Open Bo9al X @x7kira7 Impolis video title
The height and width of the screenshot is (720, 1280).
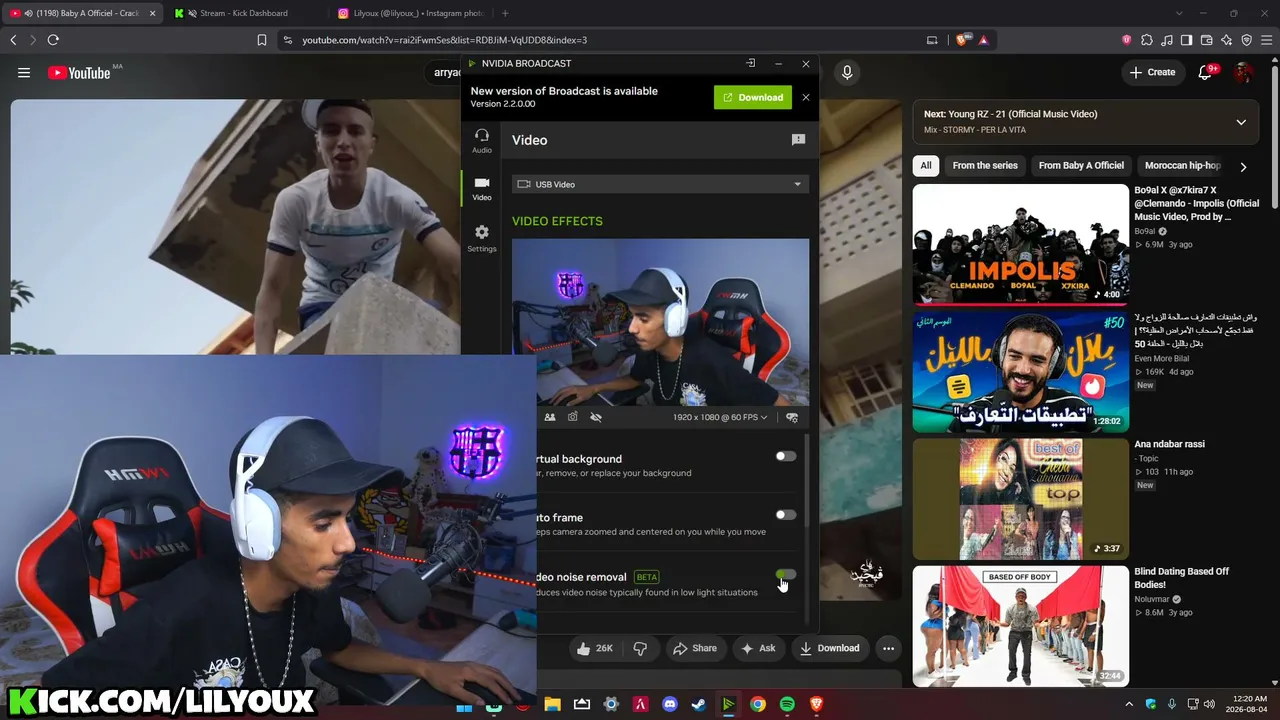[1196, 203]
